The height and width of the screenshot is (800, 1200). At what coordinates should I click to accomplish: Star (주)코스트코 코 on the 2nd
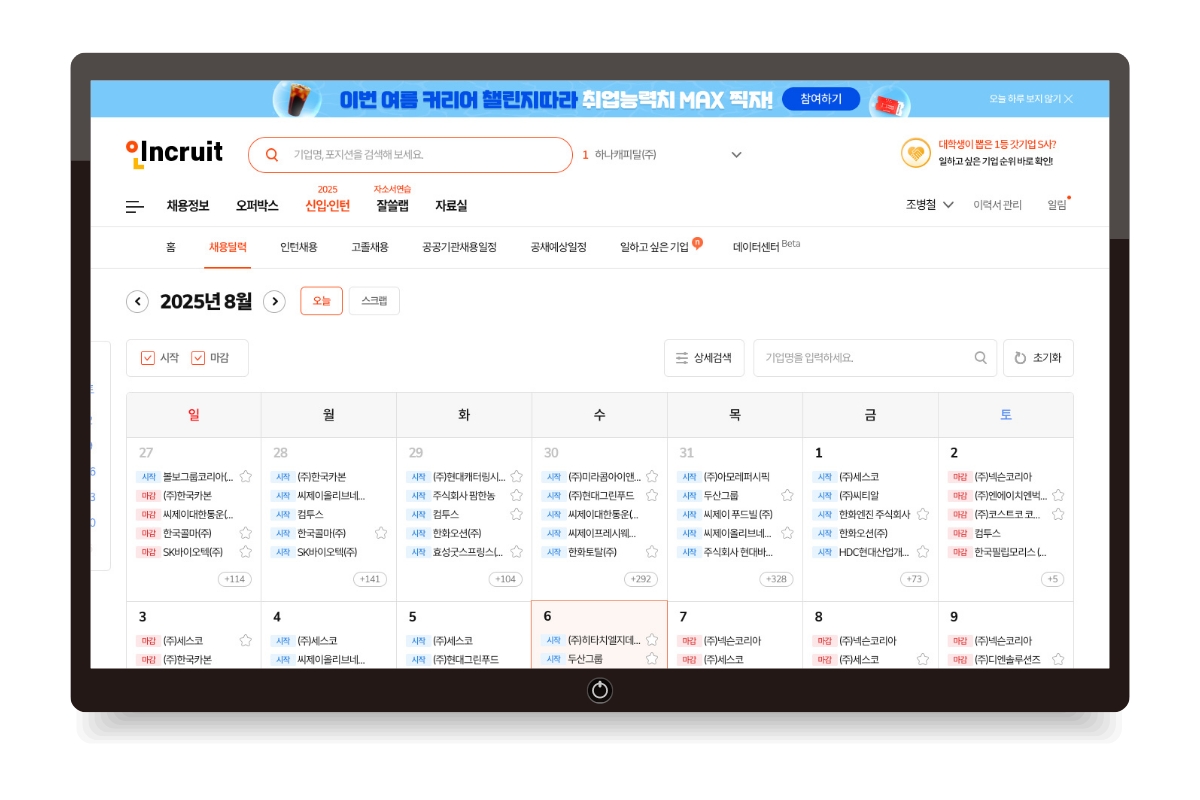pos(1058,514)
